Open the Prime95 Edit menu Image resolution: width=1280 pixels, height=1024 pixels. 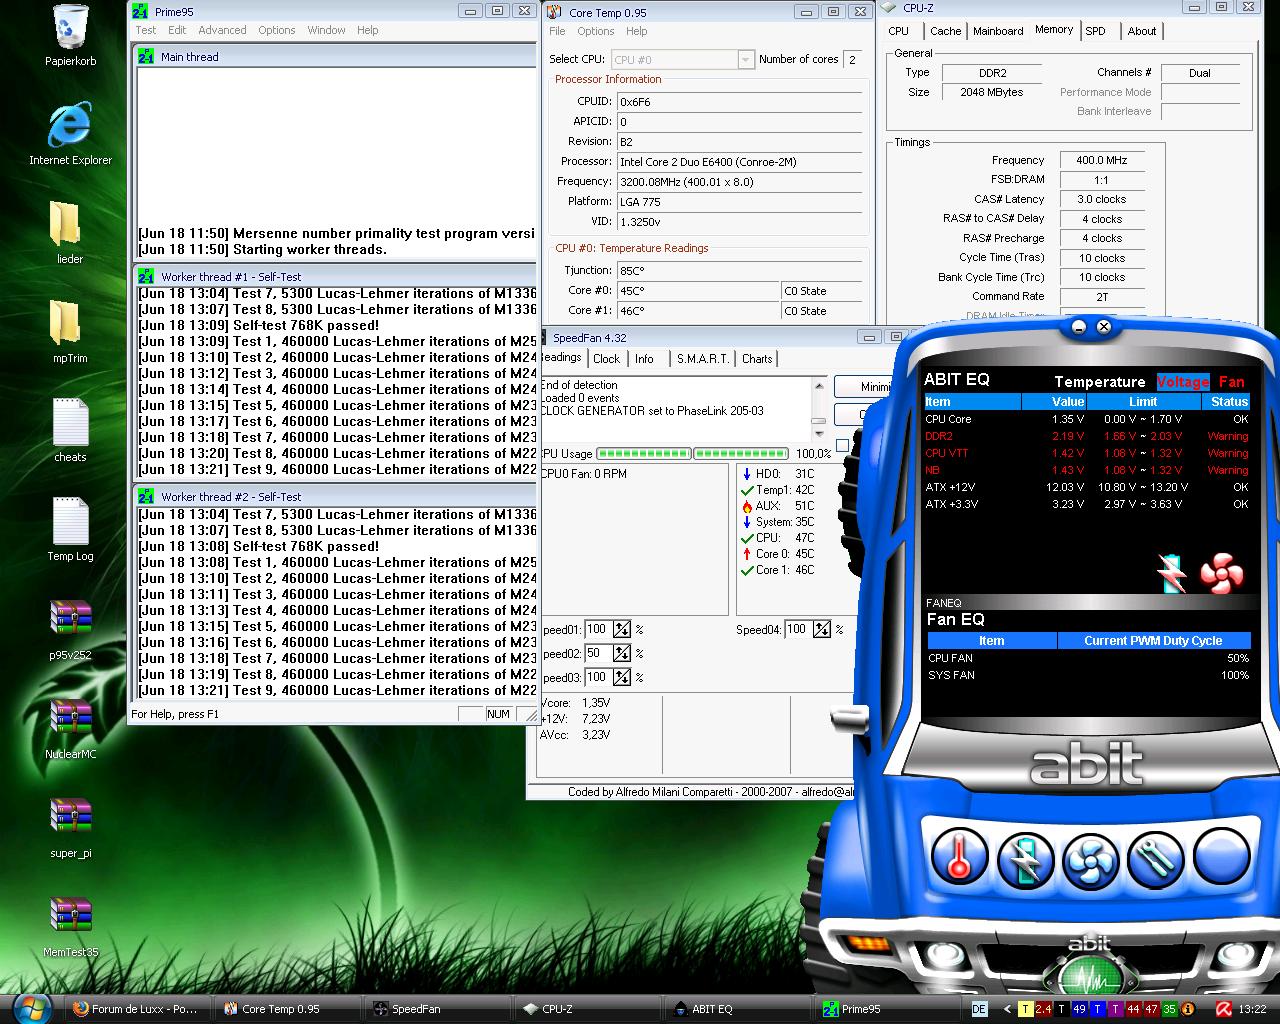tap(177, 30)
